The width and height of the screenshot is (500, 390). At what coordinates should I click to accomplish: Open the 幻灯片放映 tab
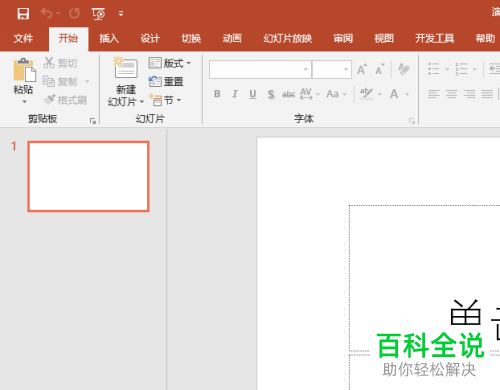[288, 39]
